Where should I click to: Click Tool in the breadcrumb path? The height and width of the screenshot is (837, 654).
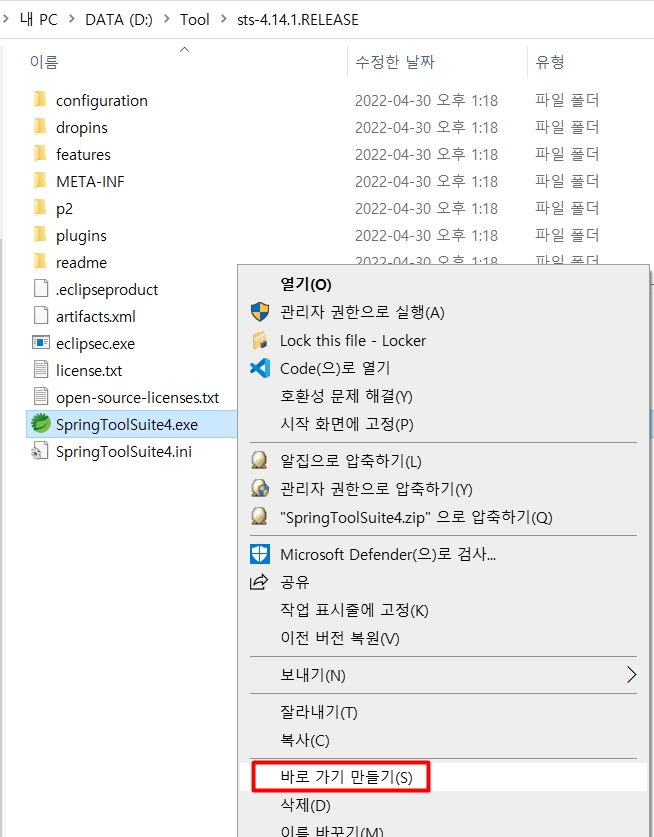tap(194, 19)
